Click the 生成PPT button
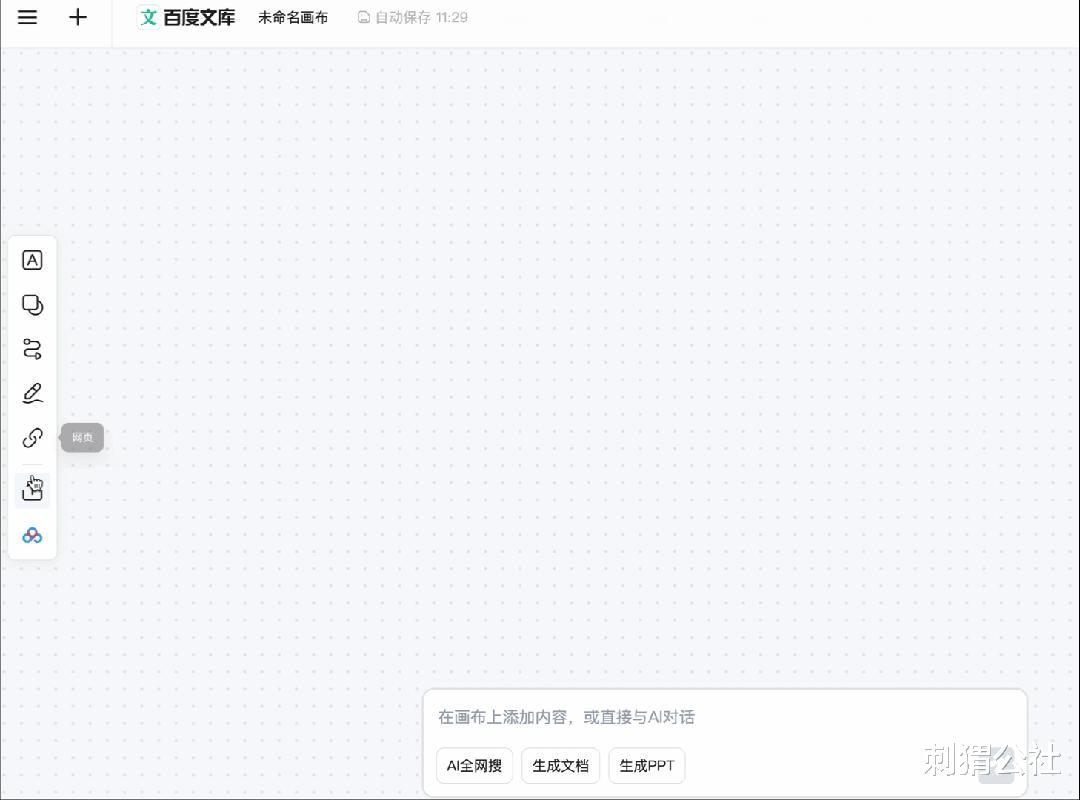The height and width of the screenshot is (800, 1080). point(647,766)
